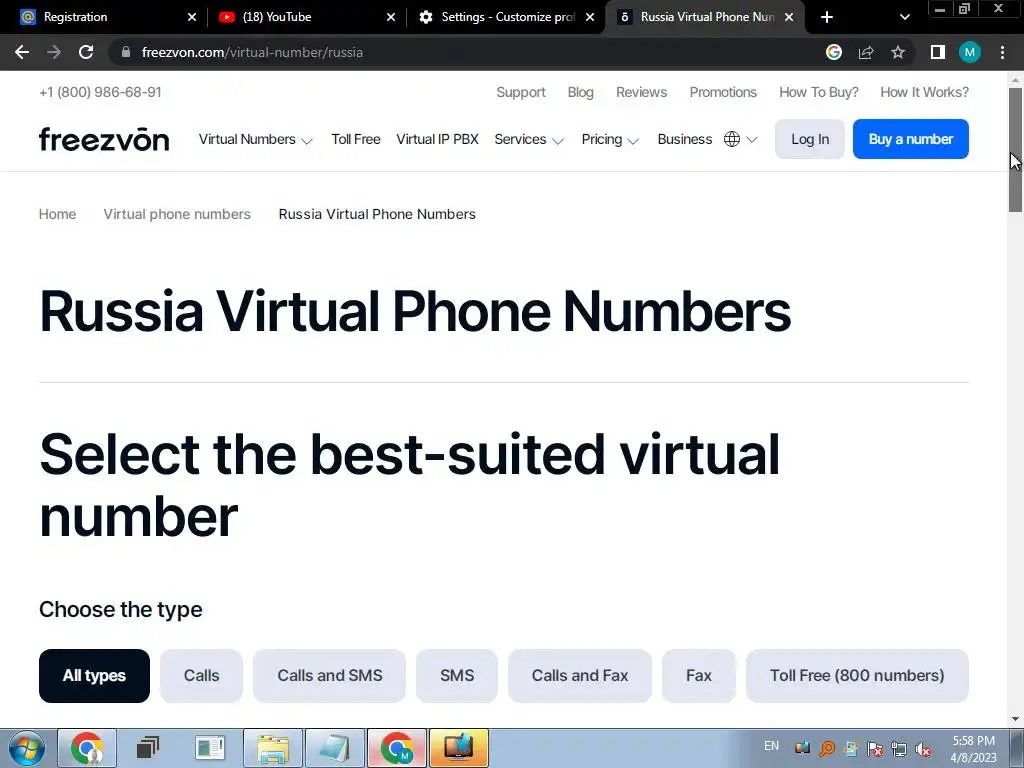Select the Calls and Fax filter
The image size is (1024, 768).
tap(580, 676)
